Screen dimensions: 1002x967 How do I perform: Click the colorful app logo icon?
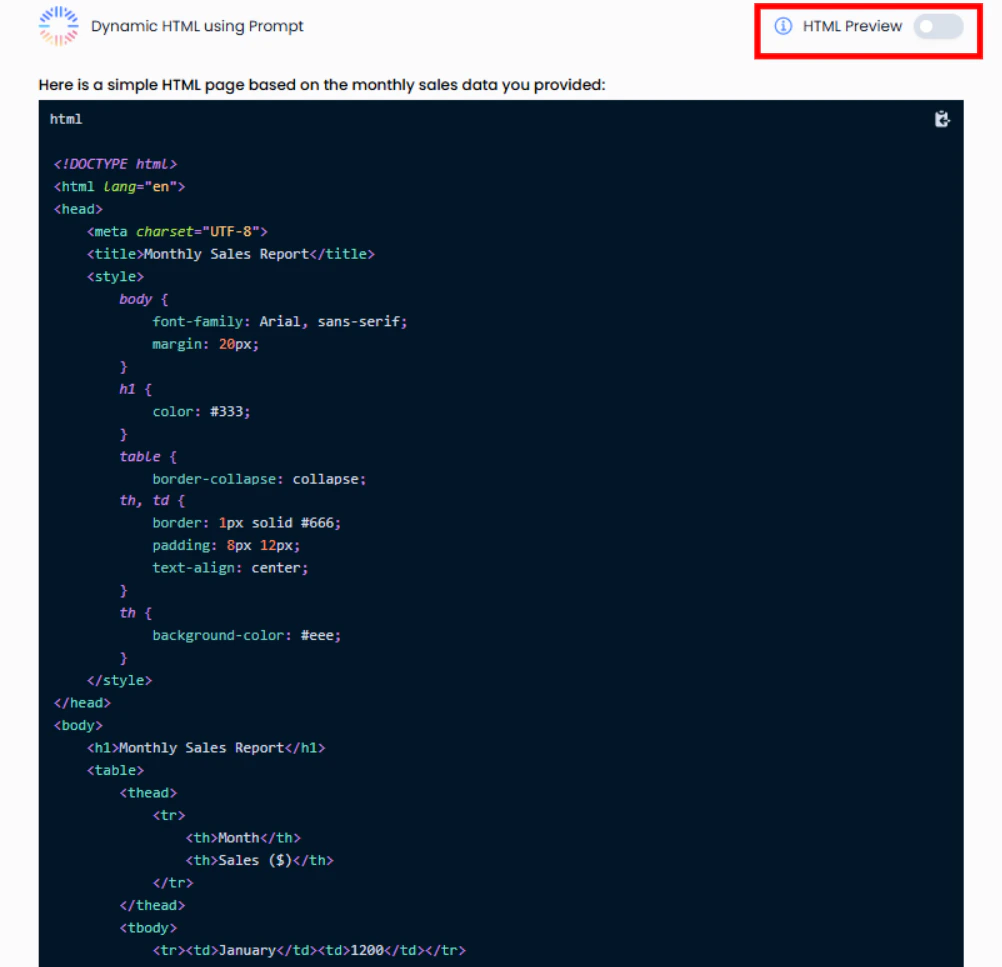[x=57, y=26]
